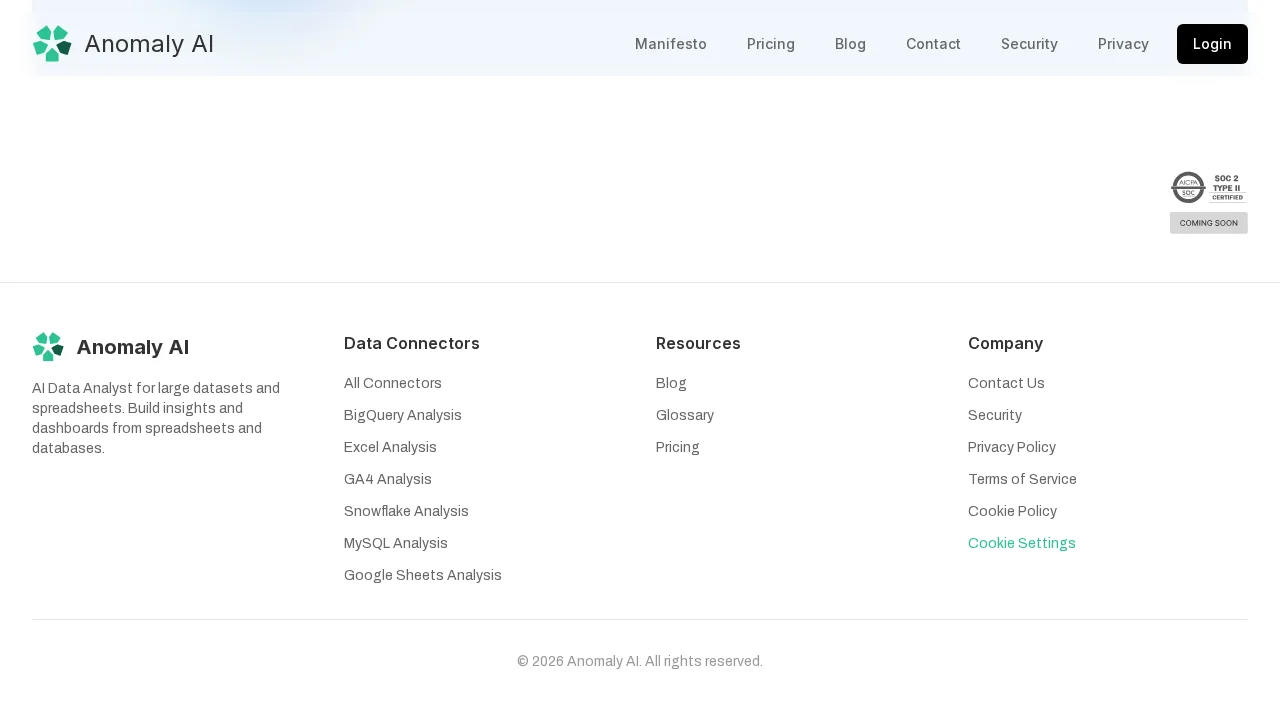The width and height of the screenshot is (1280, 720).
Task: Open the Contact page from the header
Action: 932,44
